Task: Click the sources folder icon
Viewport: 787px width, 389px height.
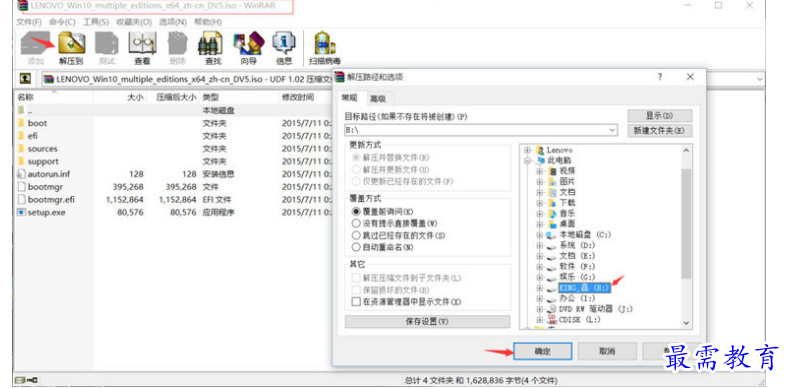Action: coord(21,149)
